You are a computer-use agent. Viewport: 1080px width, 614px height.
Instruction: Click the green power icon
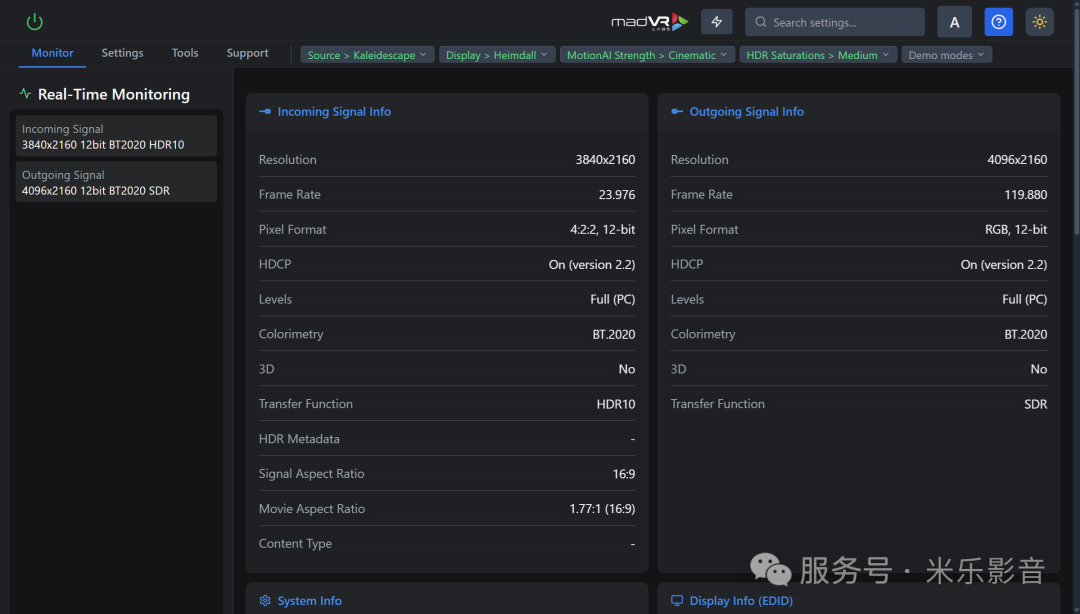[x=35, y=21]
